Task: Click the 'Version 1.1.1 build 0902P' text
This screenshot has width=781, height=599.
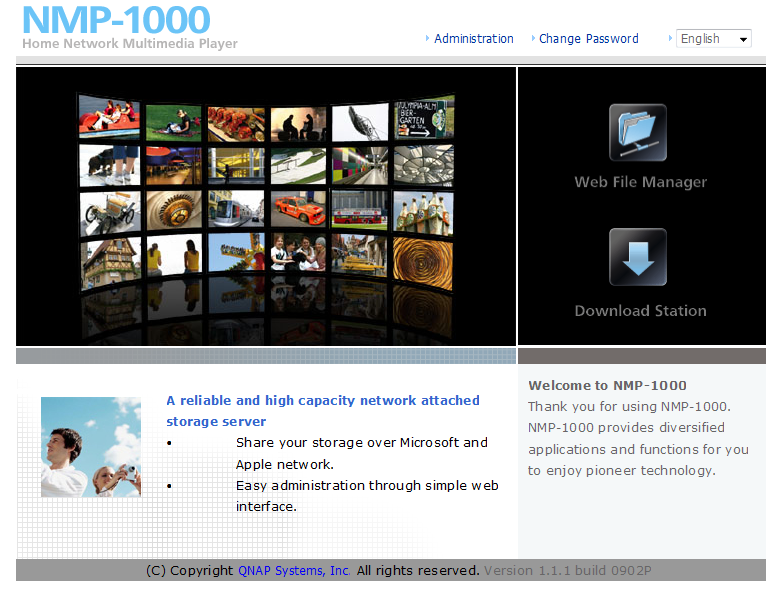Action: (x=567, y=571)
